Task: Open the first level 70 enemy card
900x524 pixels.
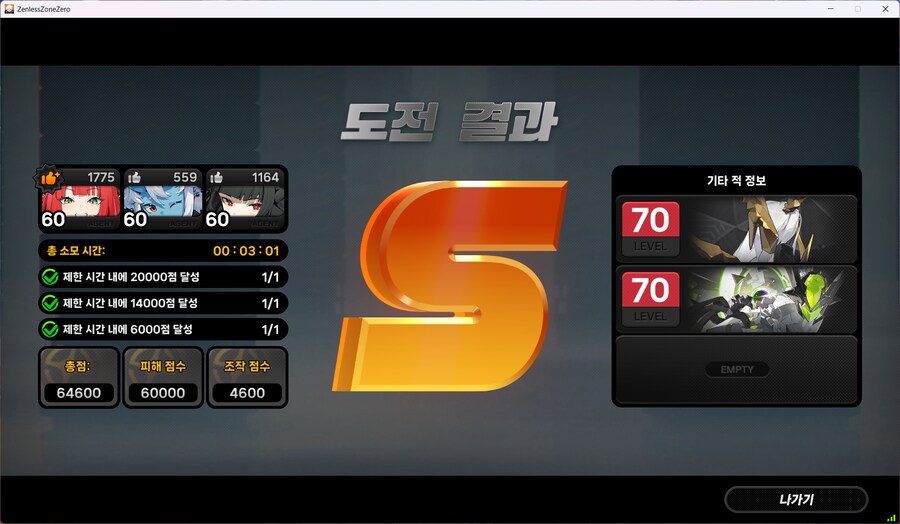Action: coord(736,229)
